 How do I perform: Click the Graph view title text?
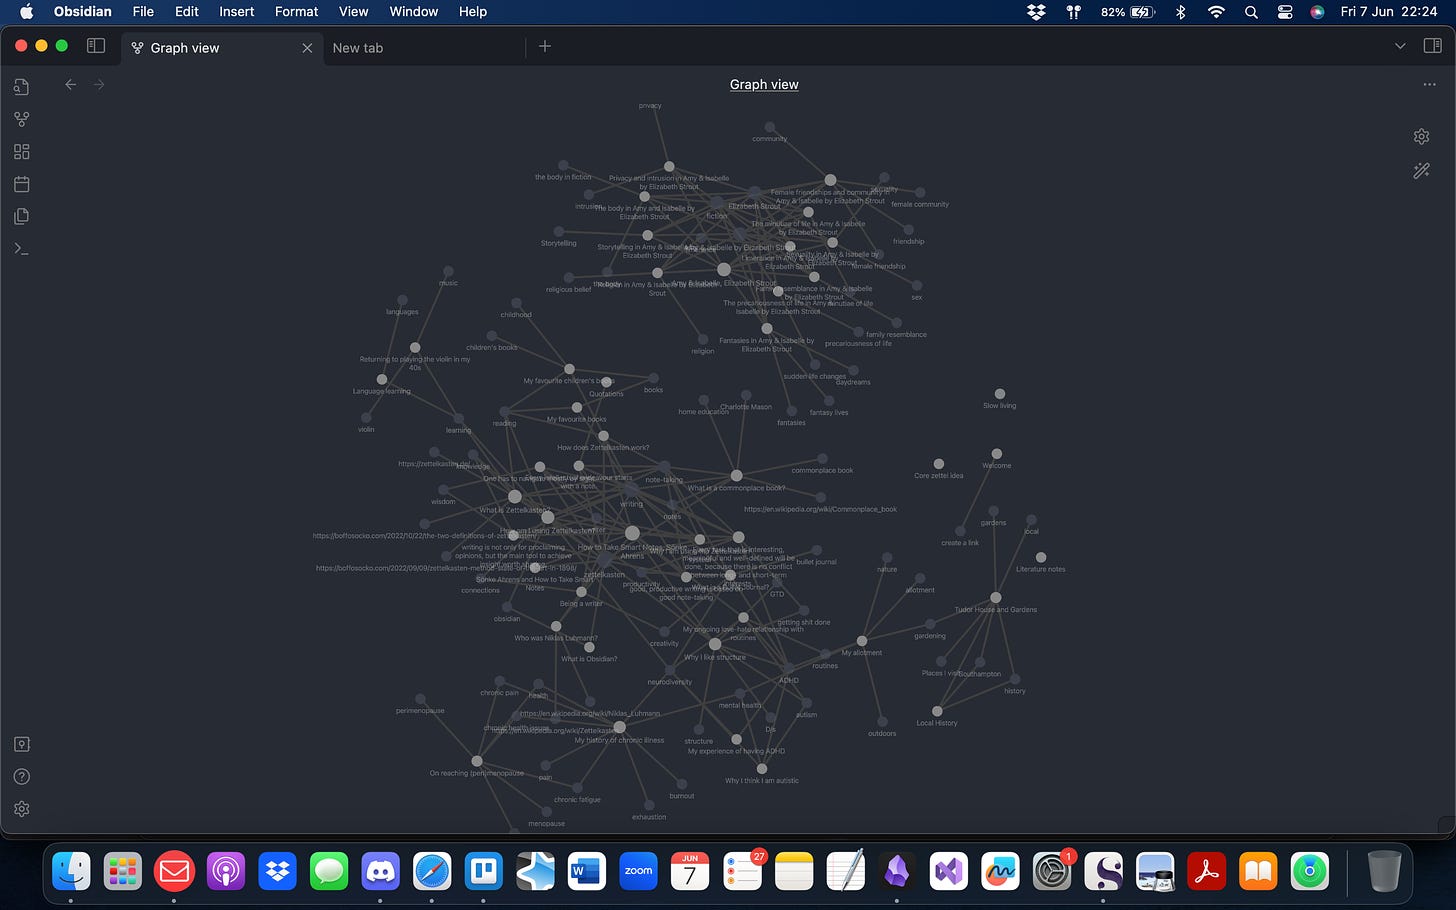point(764,85)
